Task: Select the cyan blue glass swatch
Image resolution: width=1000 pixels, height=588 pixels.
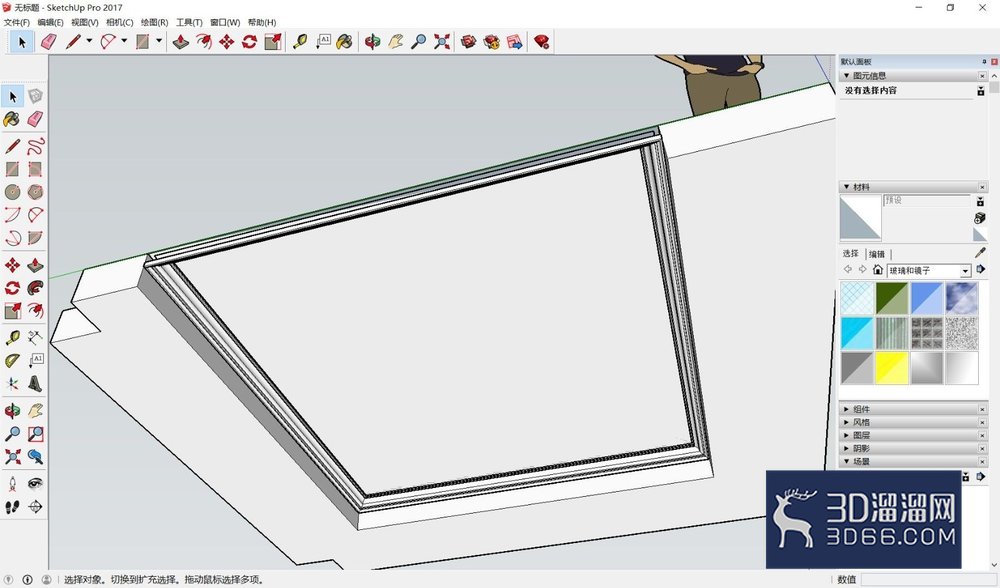Action: (857, 334)
